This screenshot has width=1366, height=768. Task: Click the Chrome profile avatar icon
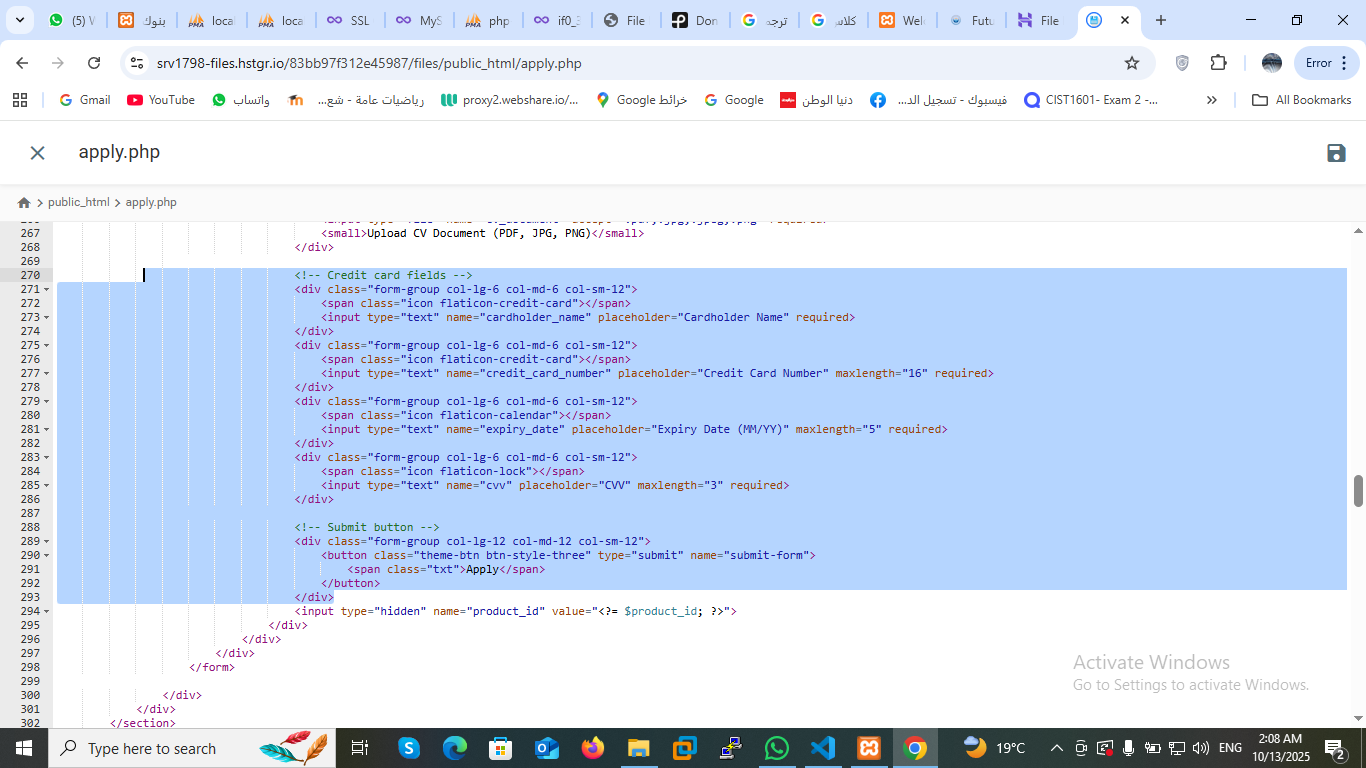click(1272, 63)
